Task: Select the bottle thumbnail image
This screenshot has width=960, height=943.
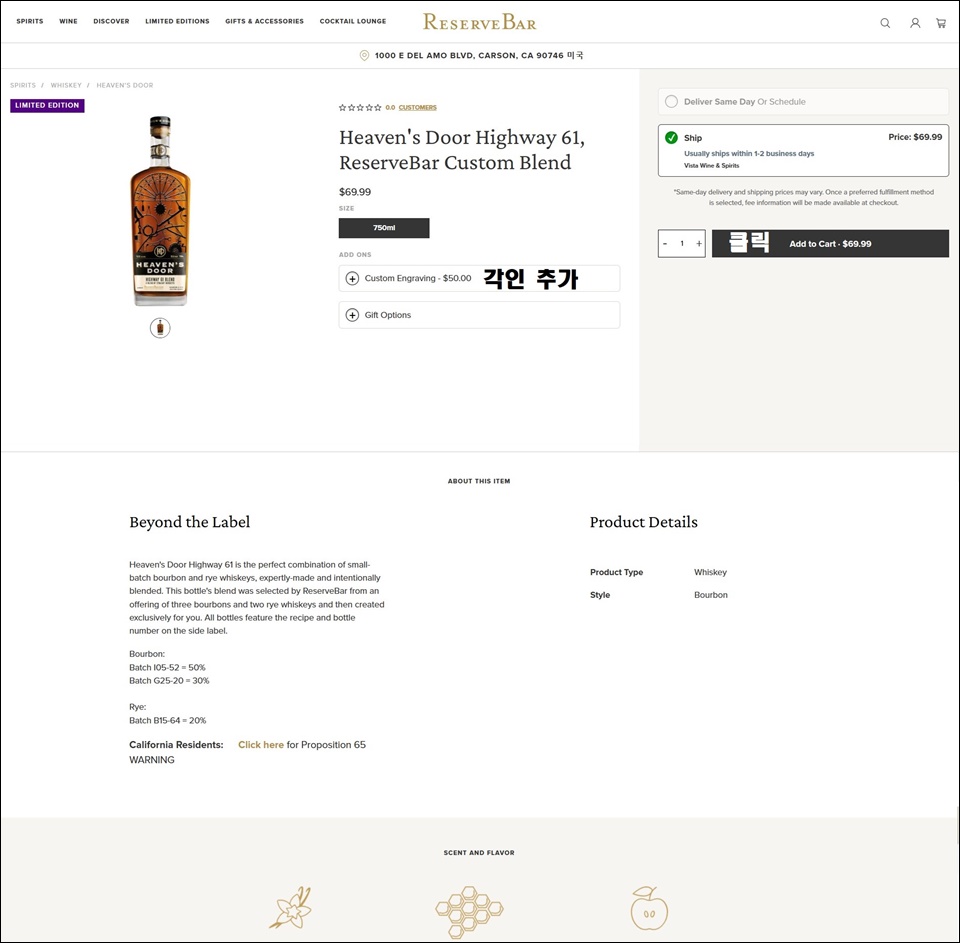Action: click(160, 328)
